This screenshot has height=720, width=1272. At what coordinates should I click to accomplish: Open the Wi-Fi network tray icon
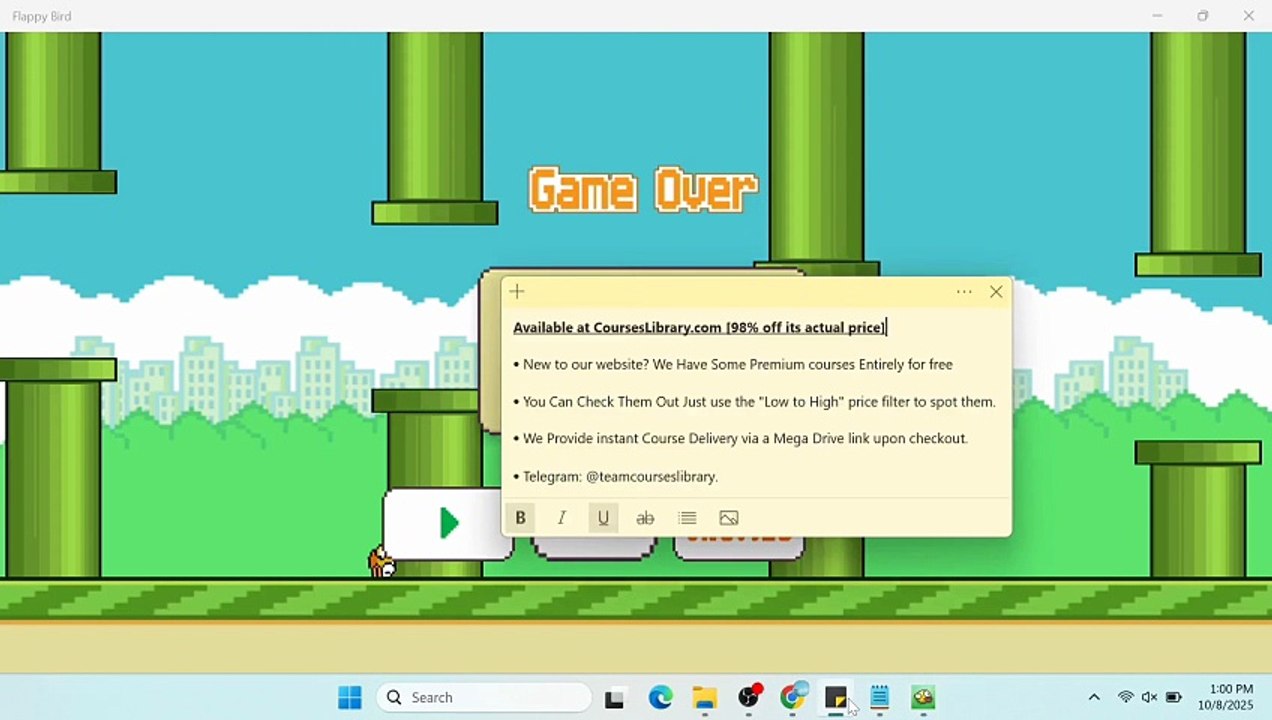[x=1126, y=697]
